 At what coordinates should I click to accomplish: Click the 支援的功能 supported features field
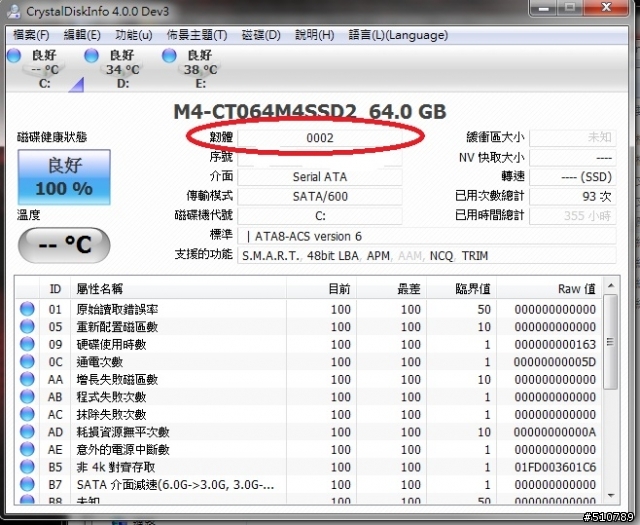[x=427, y=256]
